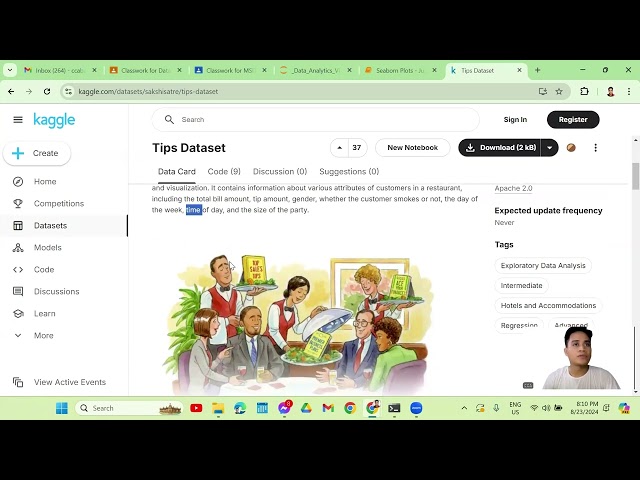Select the Intermediate tag

[x=522, y=286]
